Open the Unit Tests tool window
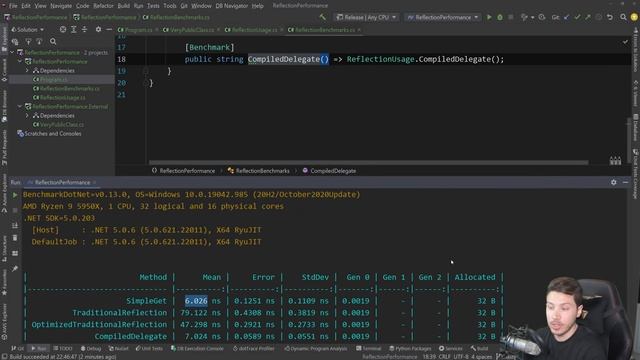Screen dimensions: 640x360 149,349
